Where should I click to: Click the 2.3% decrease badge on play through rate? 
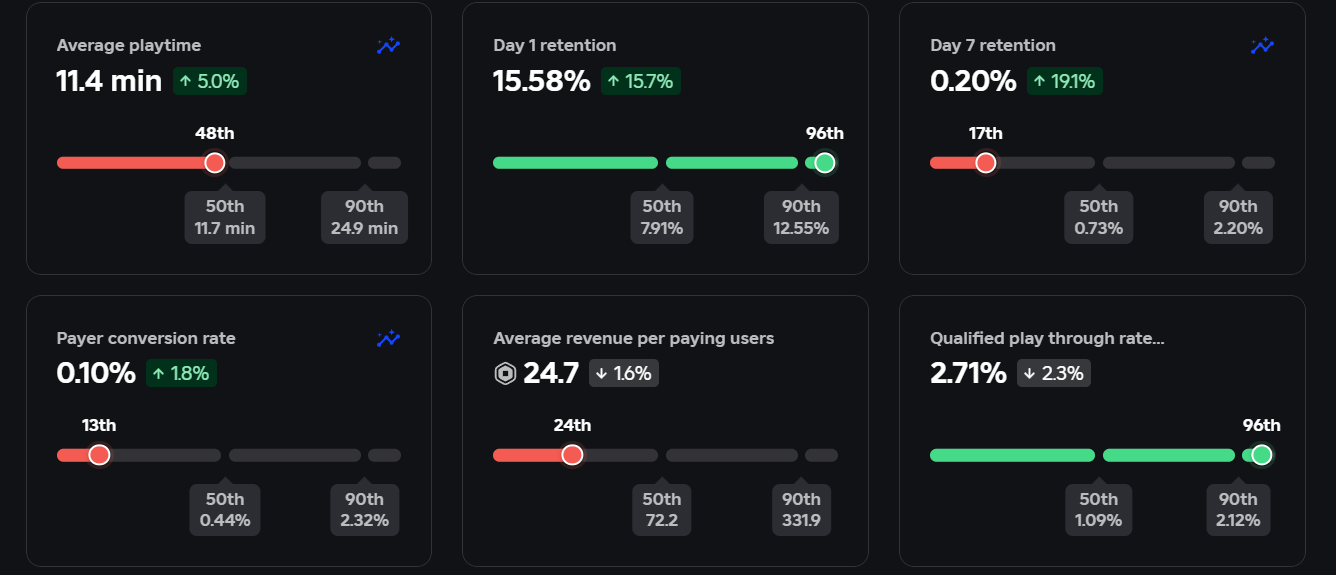[1054, 374]
